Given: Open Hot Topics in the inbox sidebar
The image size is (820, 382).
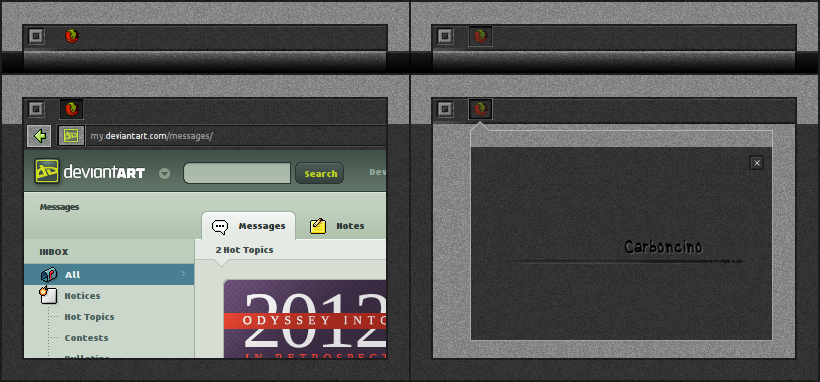Looking at the screenshot, I should [x=89, y=317].
